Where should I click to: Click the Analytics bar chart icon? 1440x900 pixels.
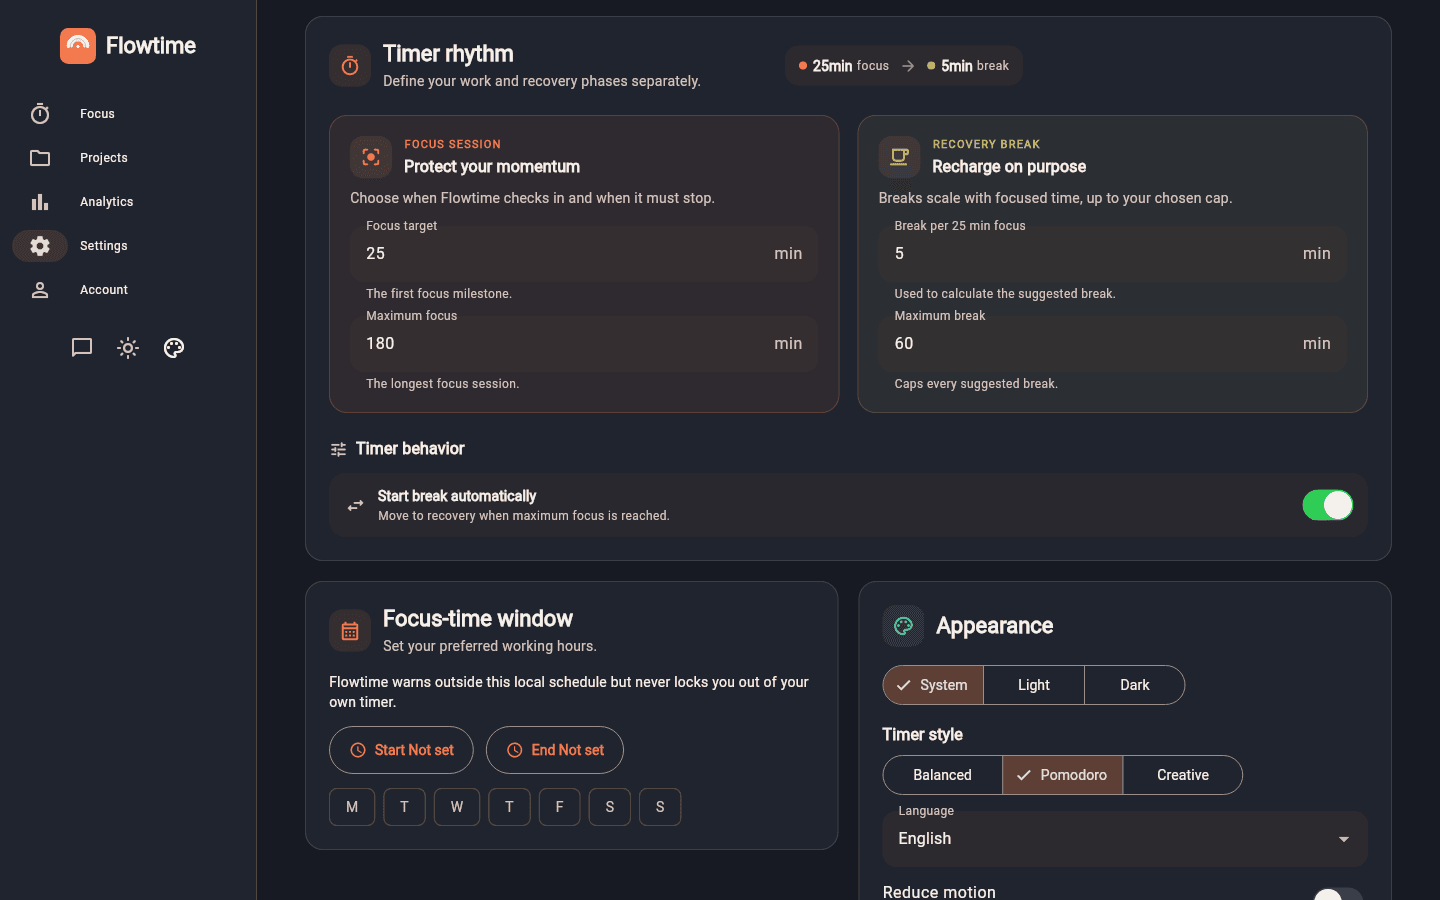coord(40,202)
